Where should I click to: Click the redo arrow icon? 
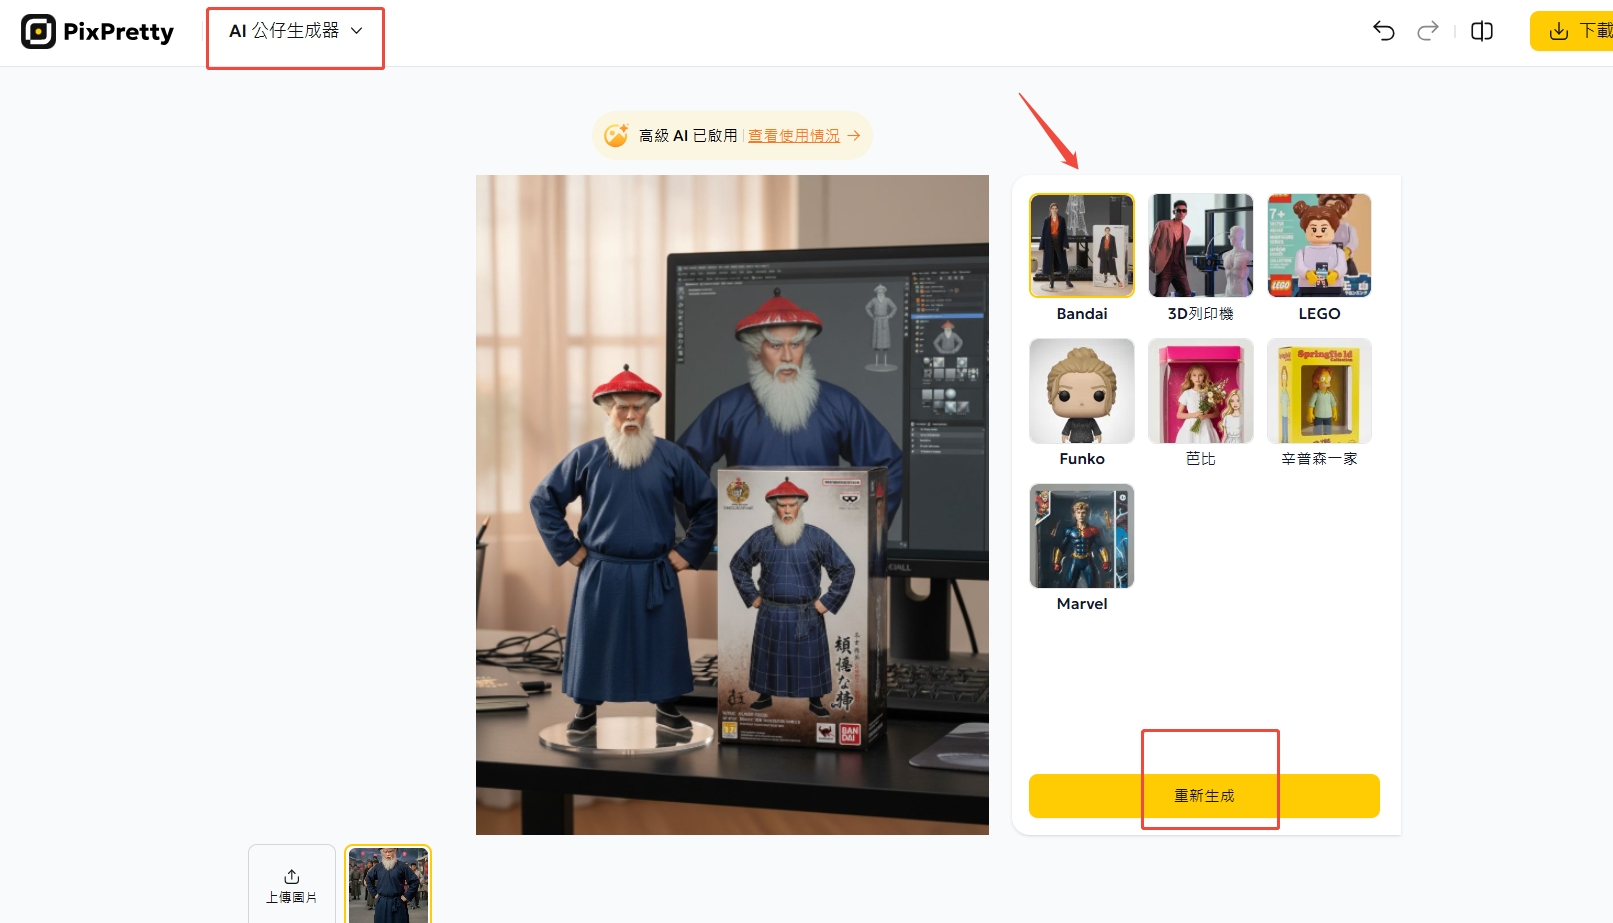(x=1427, y=31)
